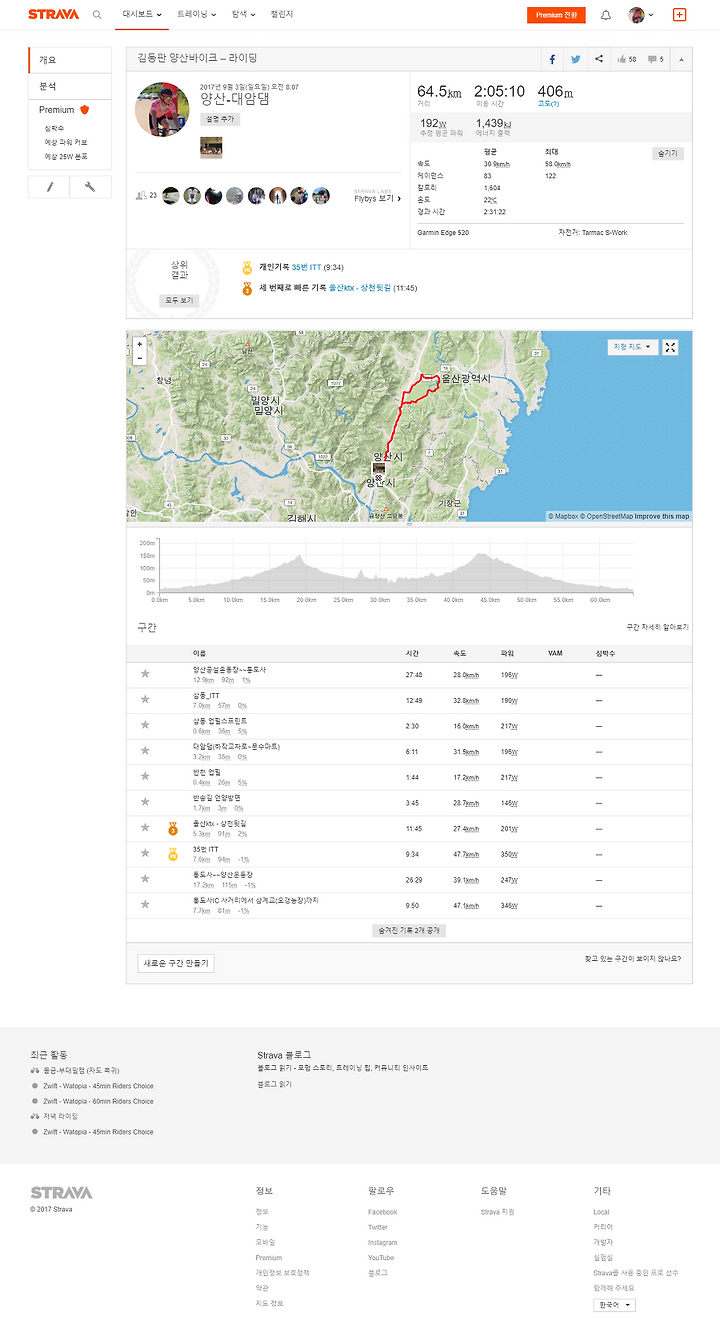720x1336 pixels.
Task: Collapse activity header with up arrow
Action: coord(681,59)
